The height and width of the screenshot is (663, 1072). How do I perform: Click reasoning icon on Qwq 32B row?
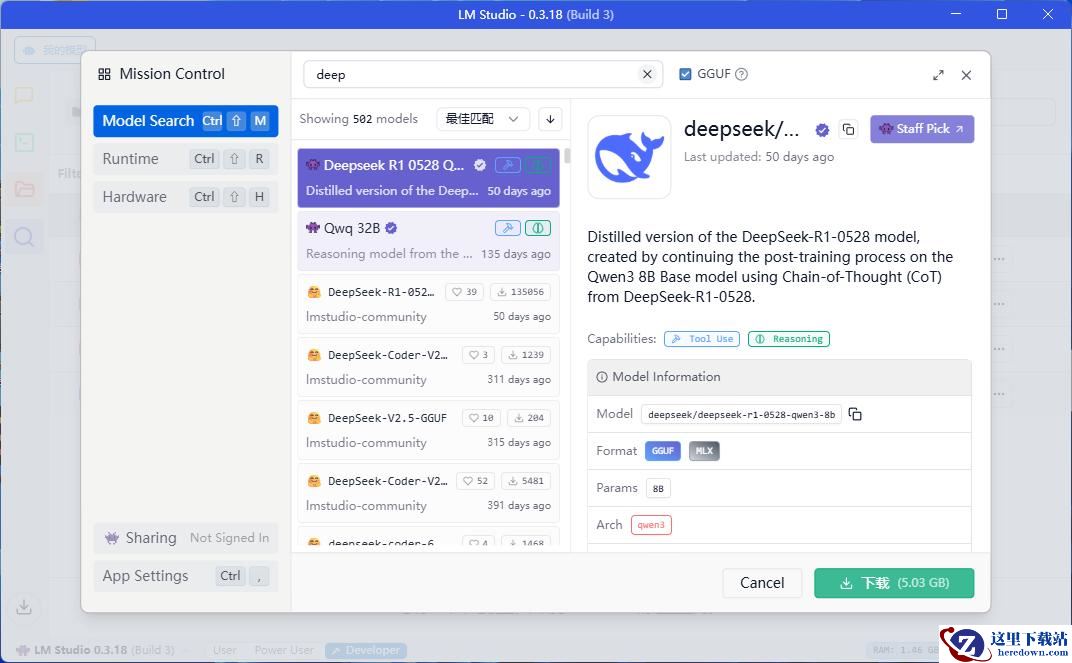point(537,228)
